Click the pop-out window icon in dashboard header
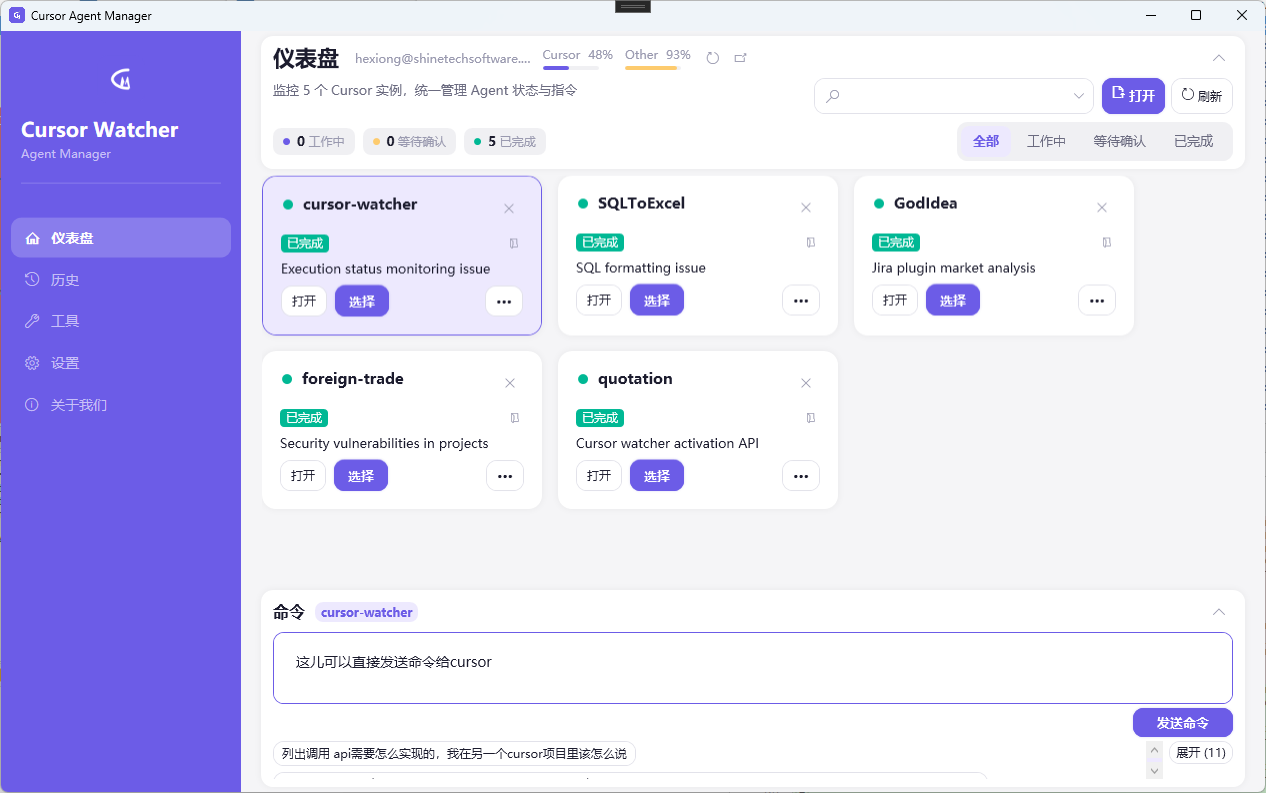 (740, 58)
